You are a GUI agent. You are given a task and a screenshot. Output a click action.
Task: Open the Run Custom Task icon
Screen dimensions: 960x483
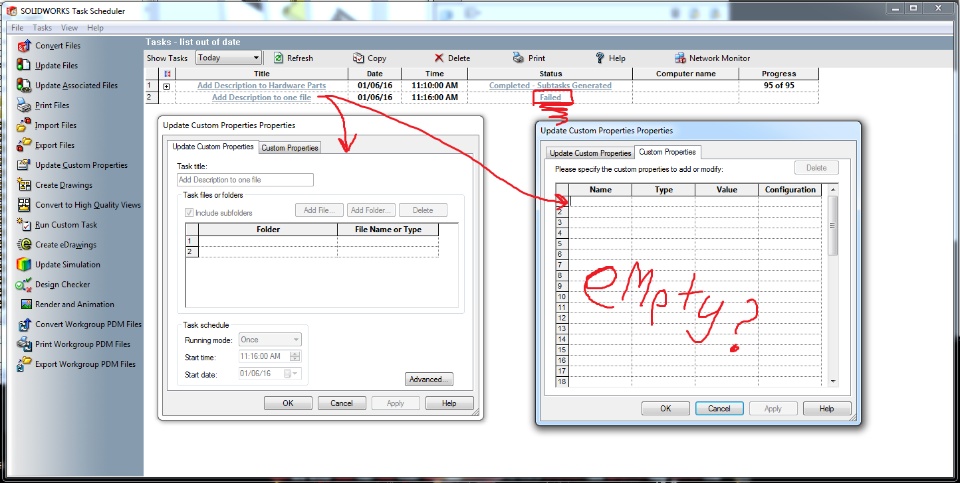point(24,225)
